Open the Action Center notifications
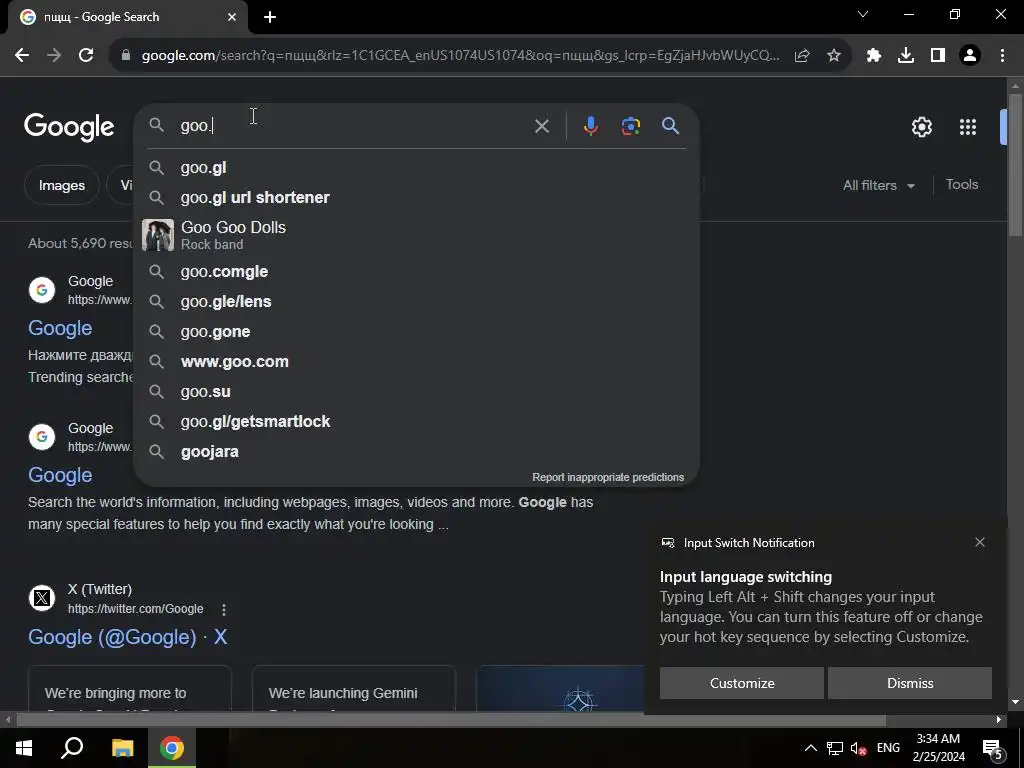The width and height of the screenshot is (1024, 768). [x=993, y=748]
